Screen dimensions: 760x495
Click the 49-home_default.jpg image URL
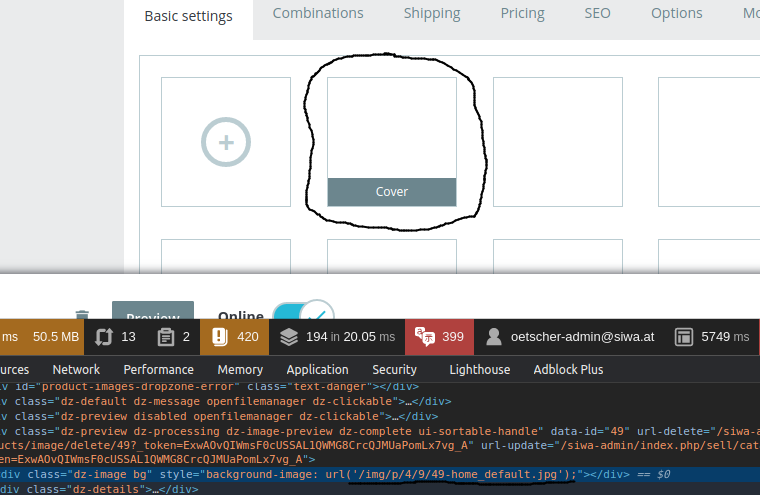tap(461, 474)
